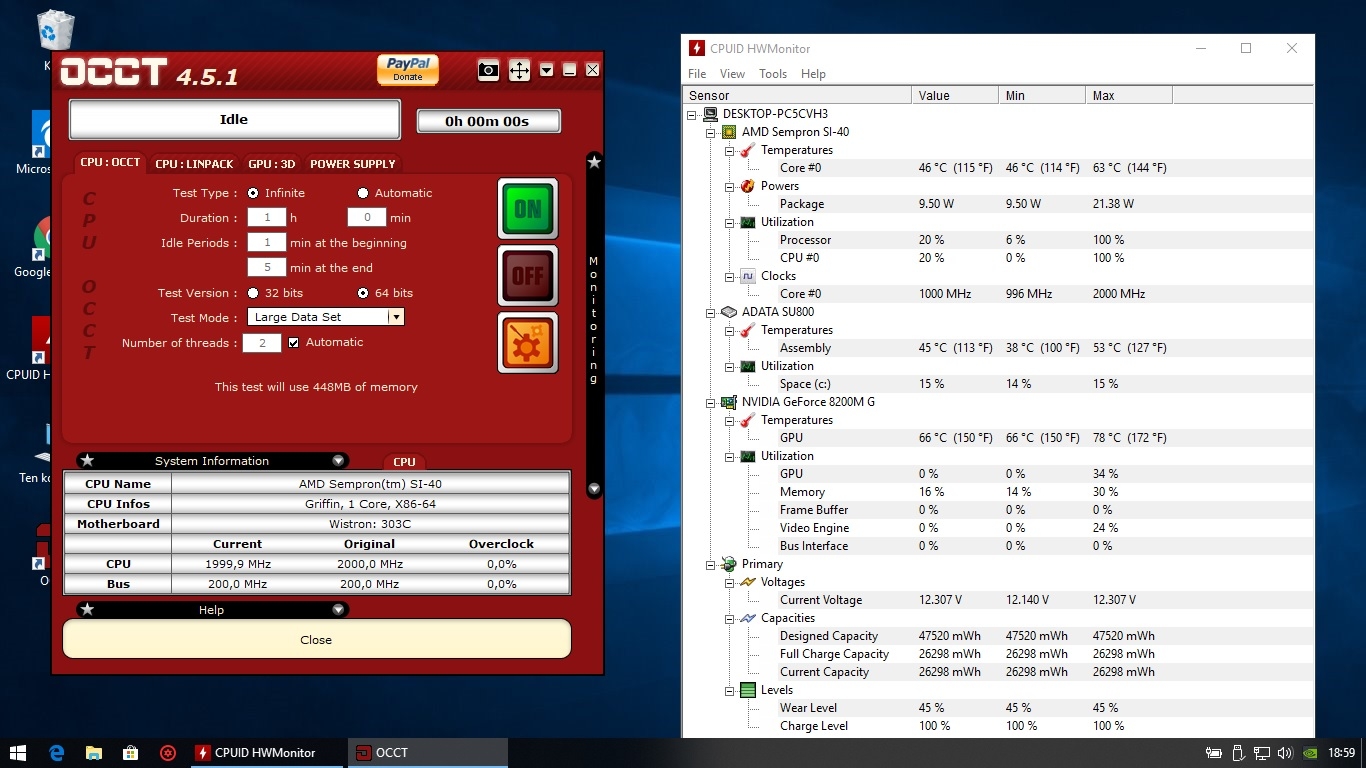Click the idle minutes at the beginning field
The width and height of the screenshot is (1366, 768).
[267, 242]
